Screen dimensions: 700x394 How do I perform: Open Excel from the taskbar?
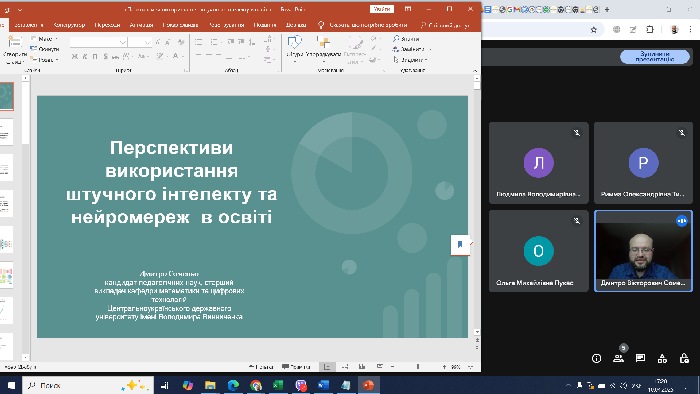278,385
